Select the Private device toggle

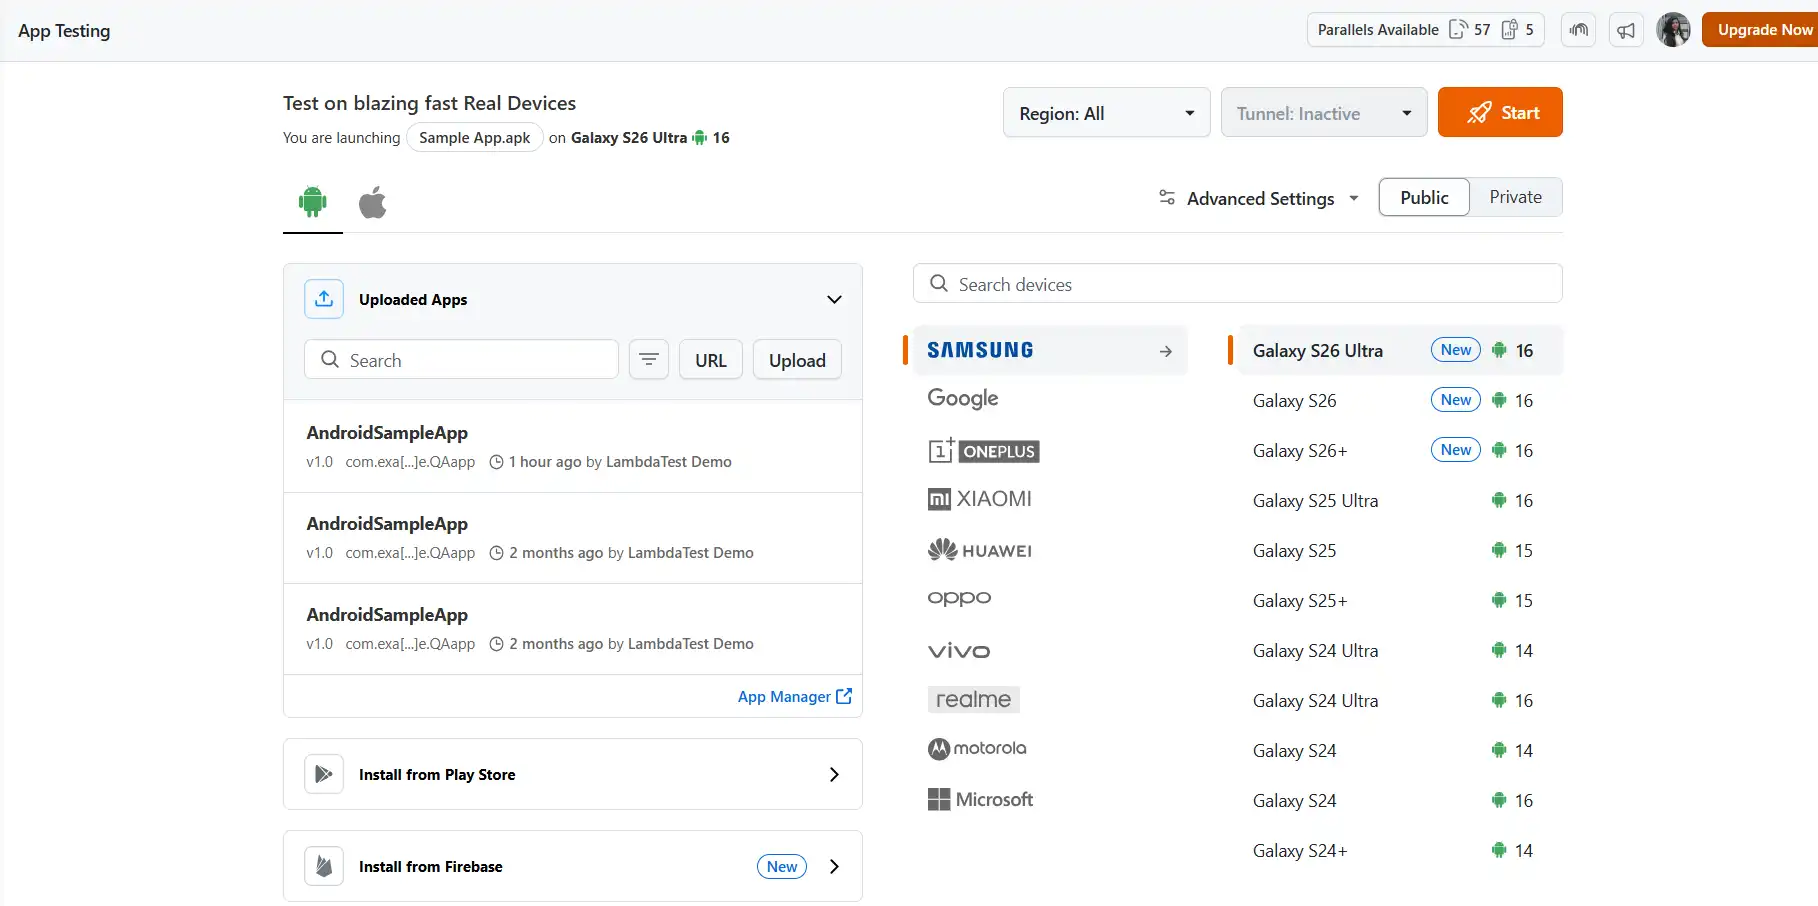coord(1515,197)
